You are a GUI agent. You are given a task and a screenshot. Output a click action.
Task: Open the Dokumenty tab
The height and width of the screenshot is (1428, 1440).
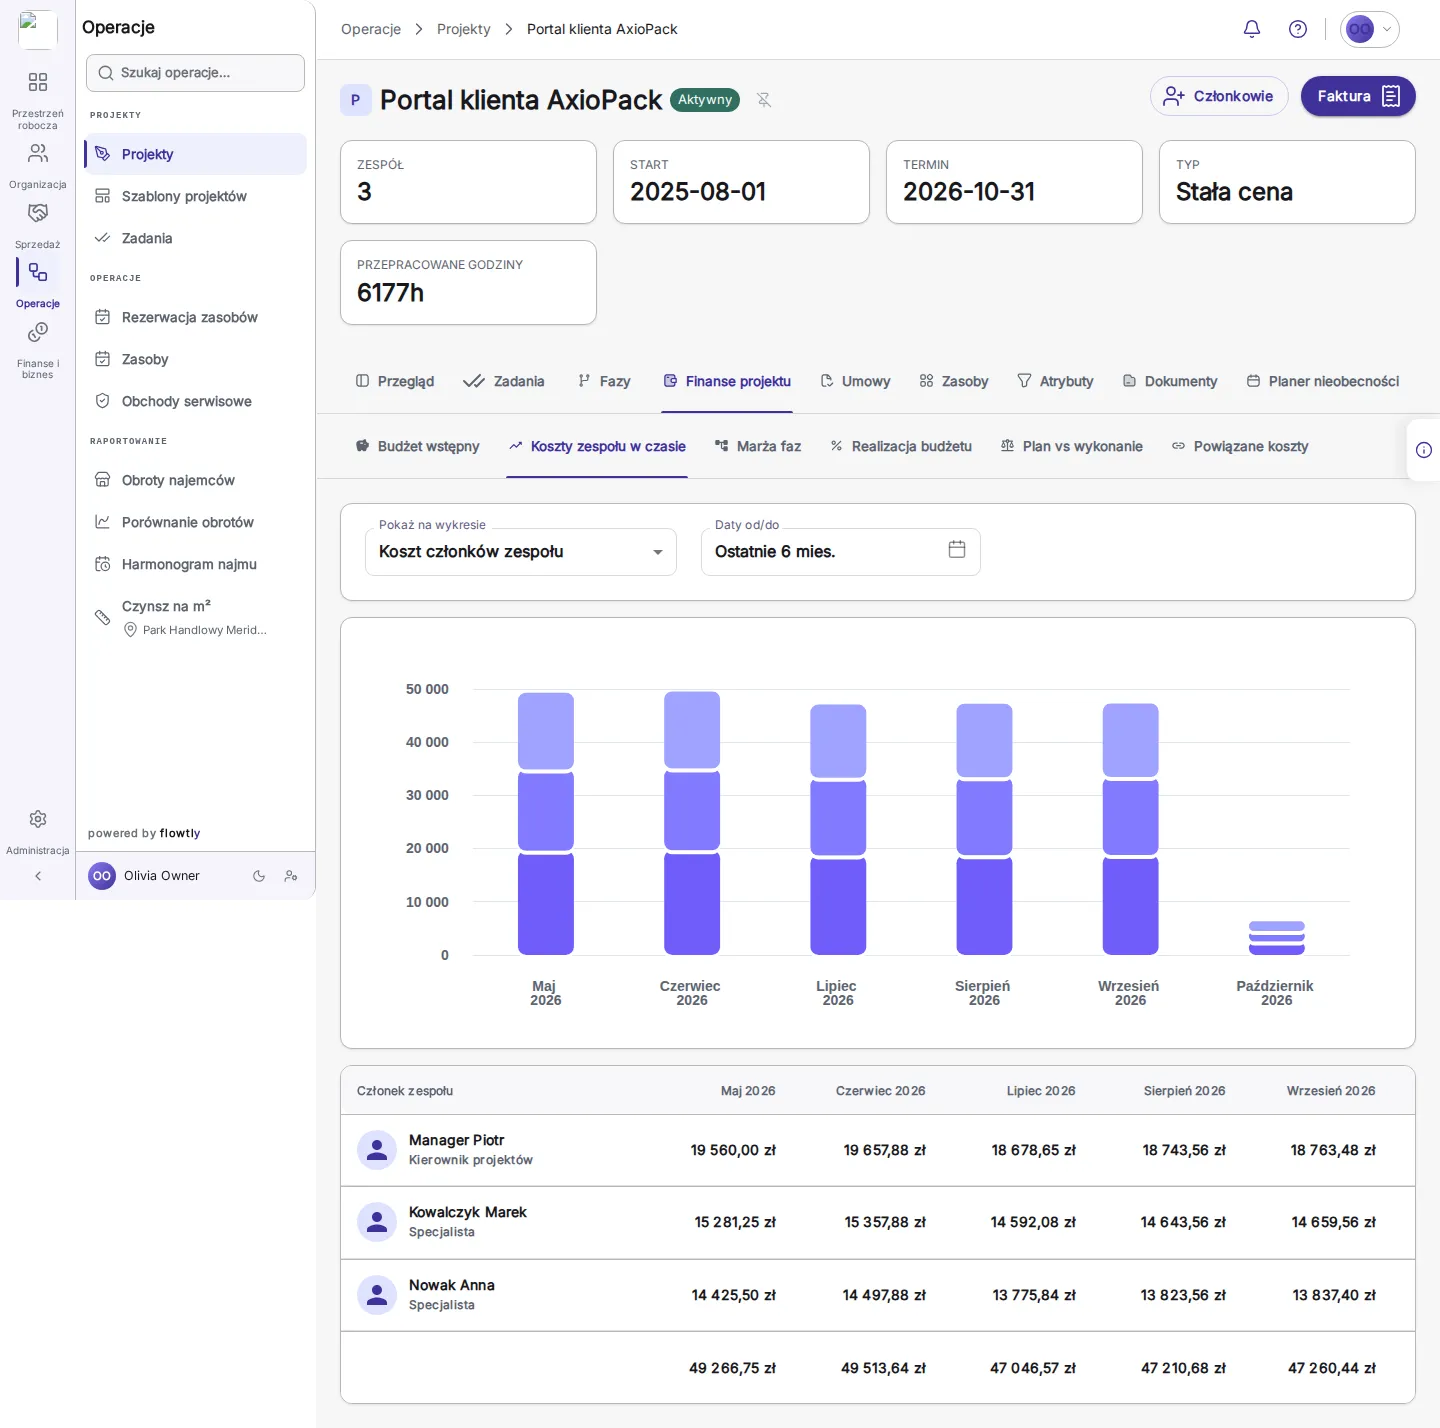[x=1170, y=381]
